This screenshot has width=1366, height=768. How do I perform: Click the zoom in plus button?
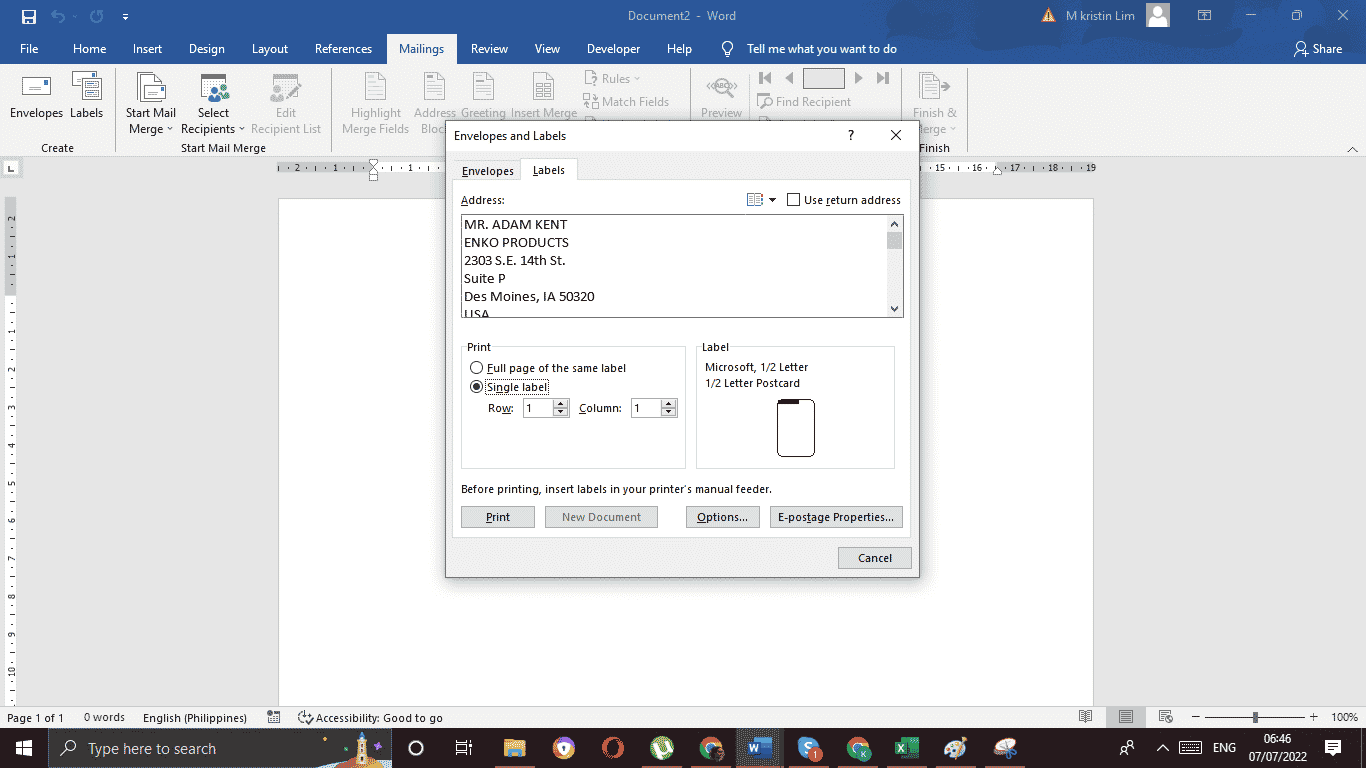[x=1313, y=717]
